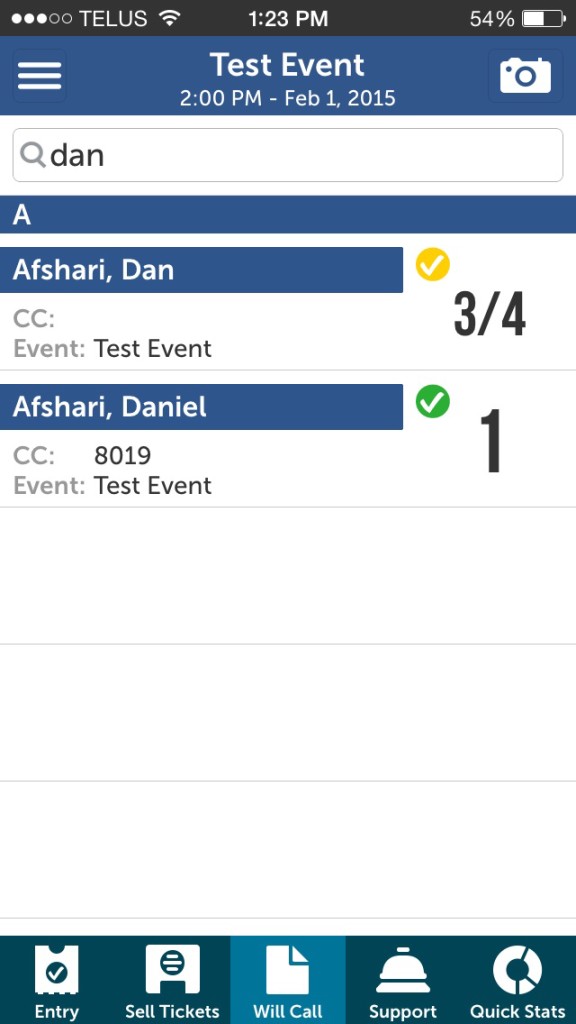View Quick Stats chart tab

pos(518,982)
